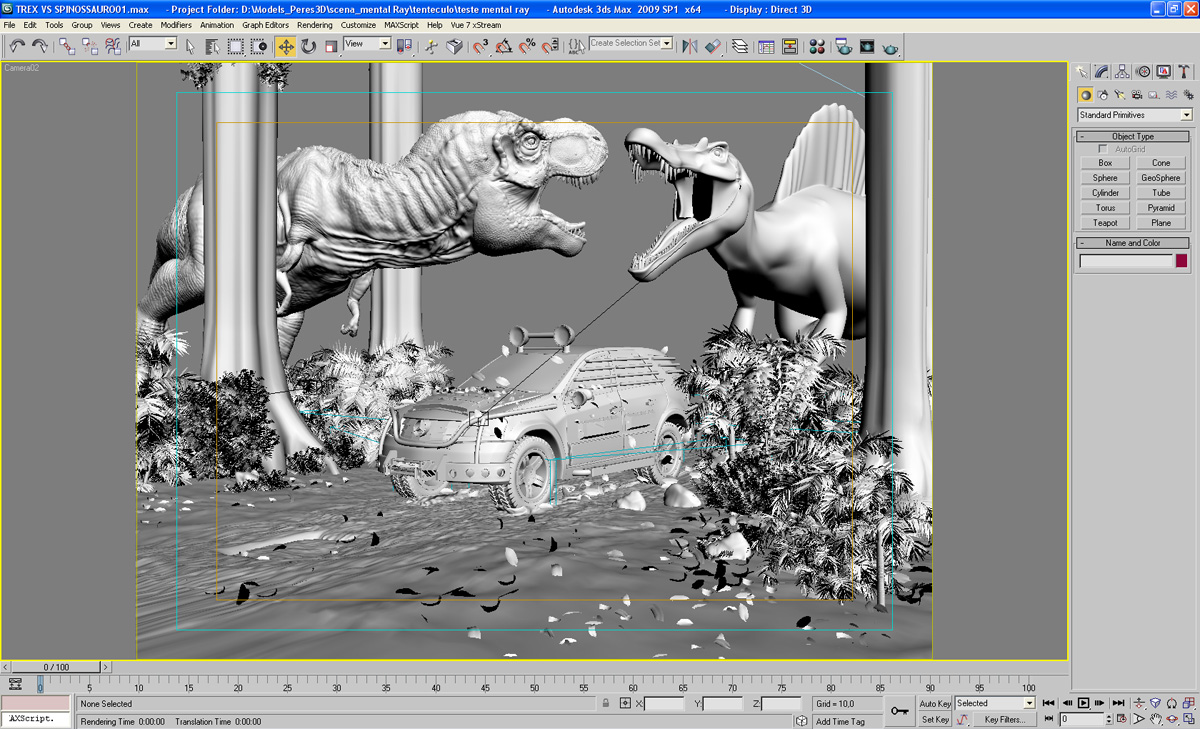Toggle Set Key animation mode

click(935, 719)
